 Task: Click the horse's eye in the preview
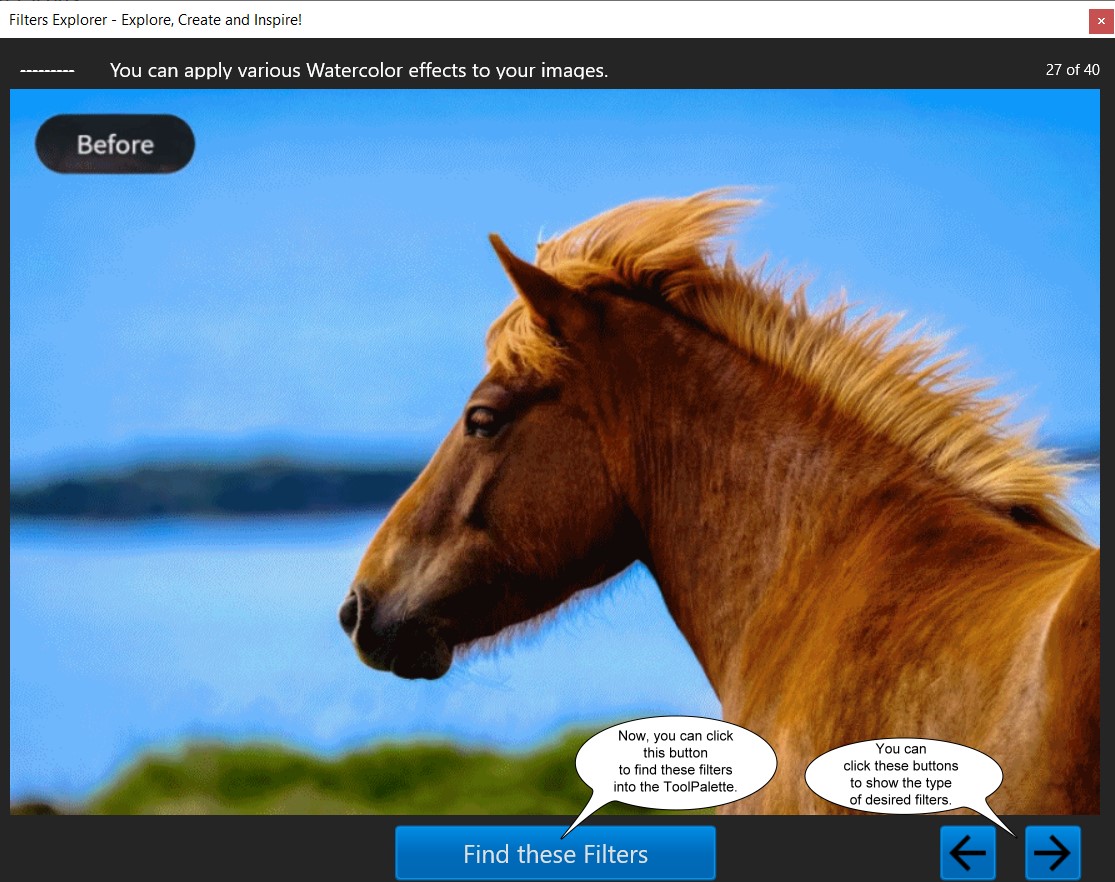pos(483,419)
